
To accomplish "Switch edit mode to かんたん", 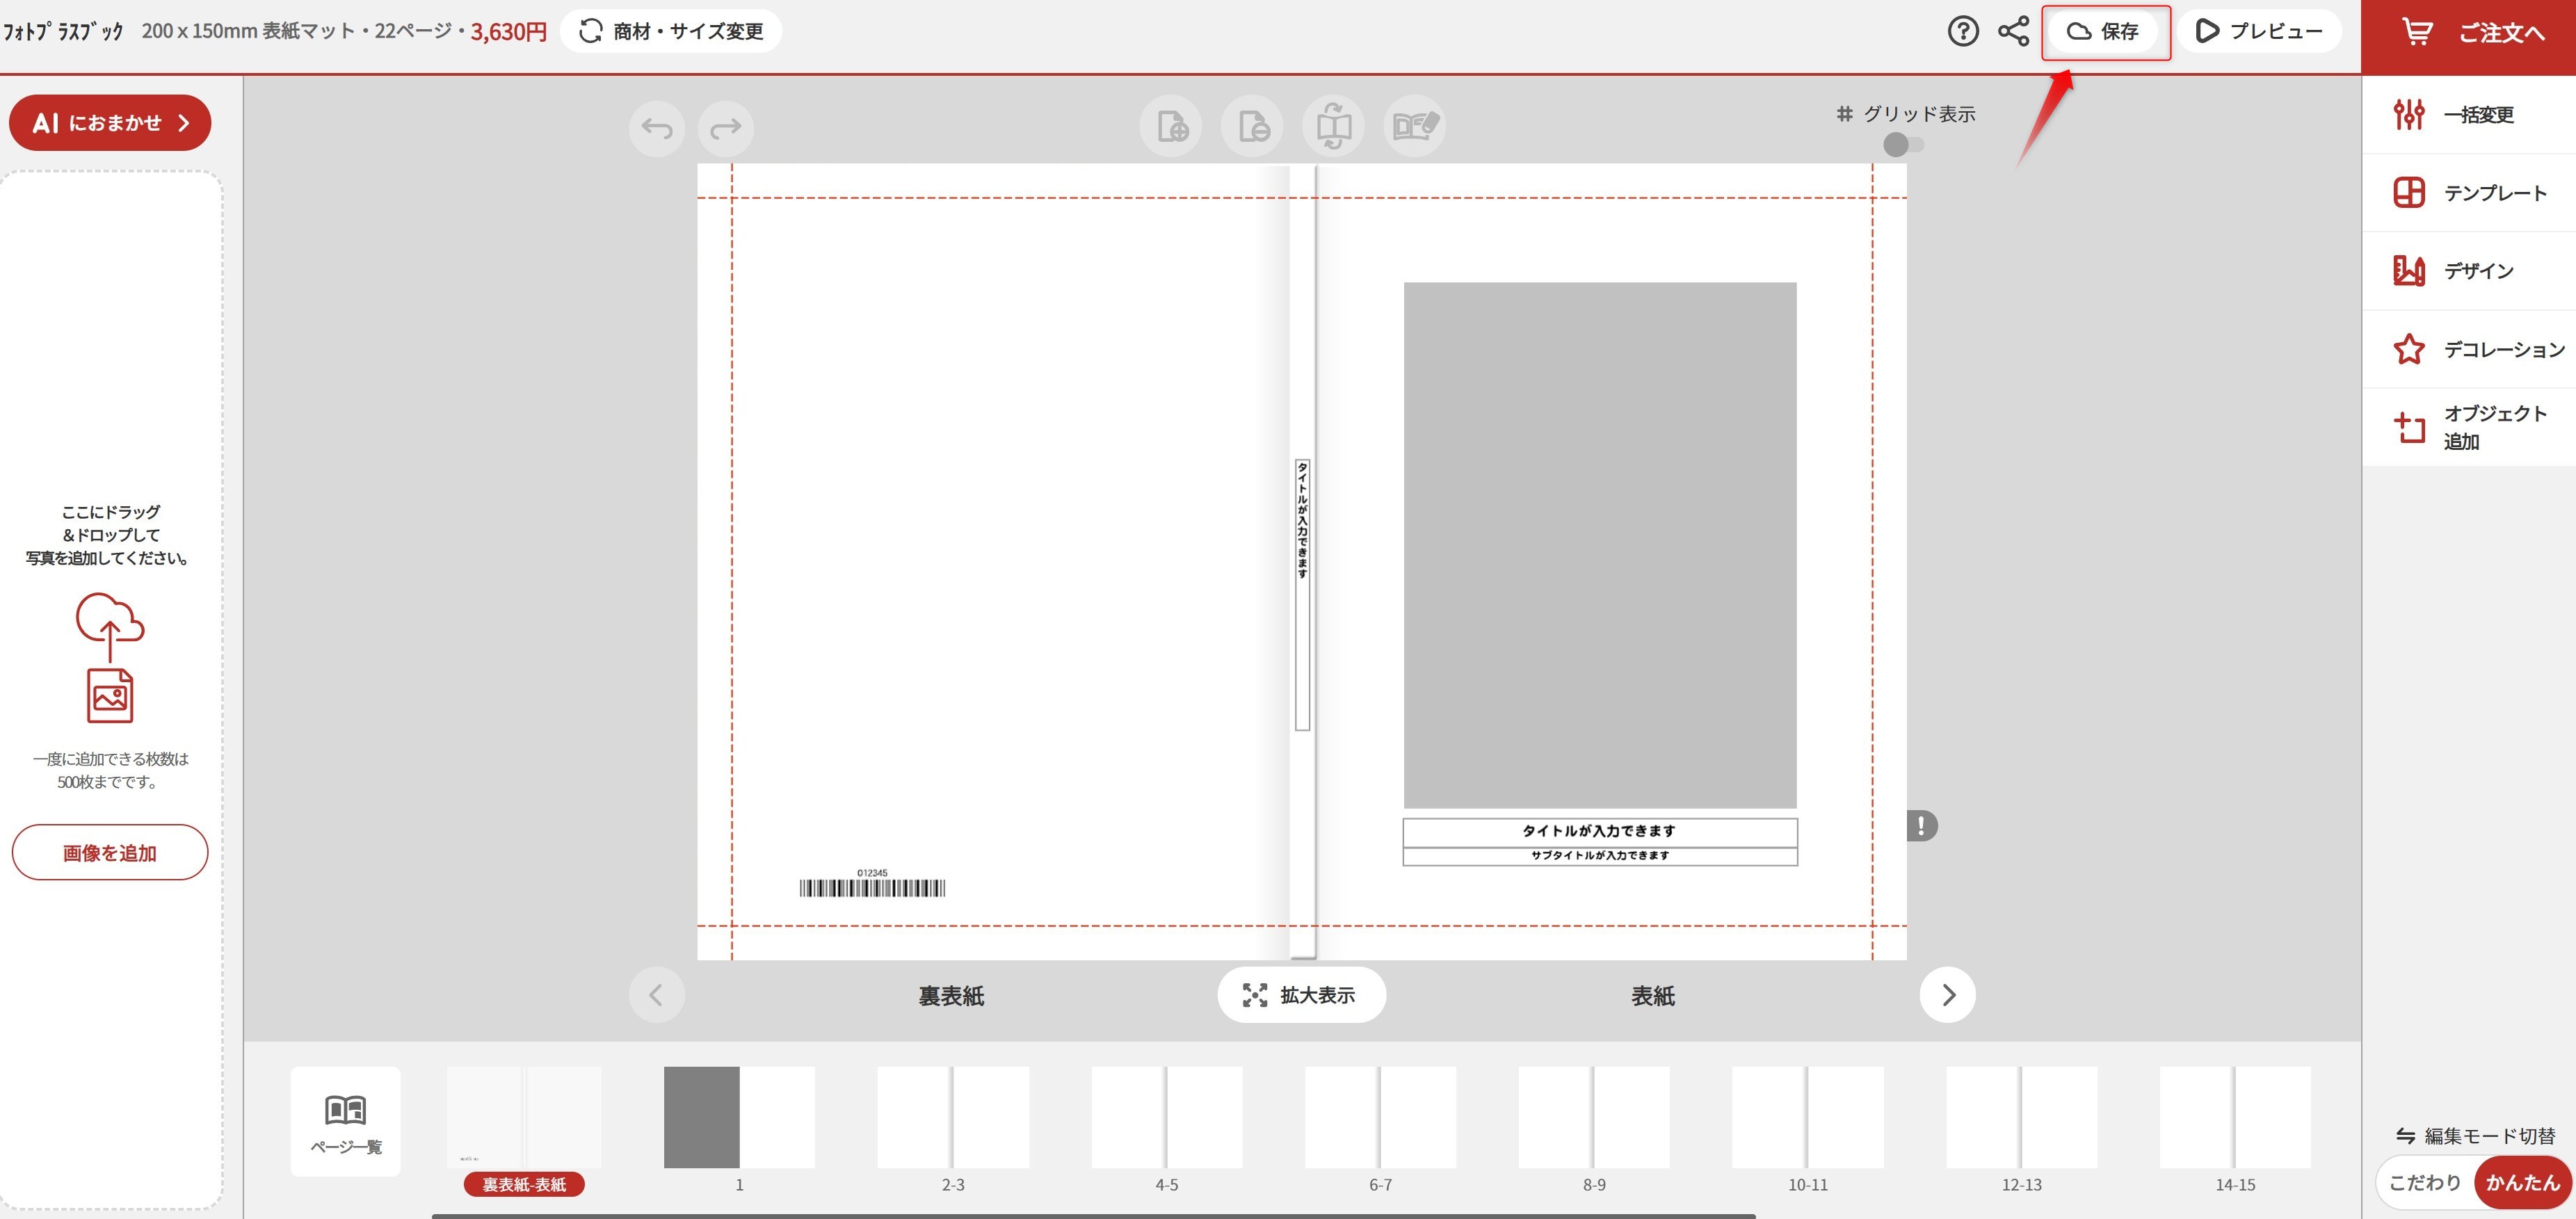I will 2522,1182.
